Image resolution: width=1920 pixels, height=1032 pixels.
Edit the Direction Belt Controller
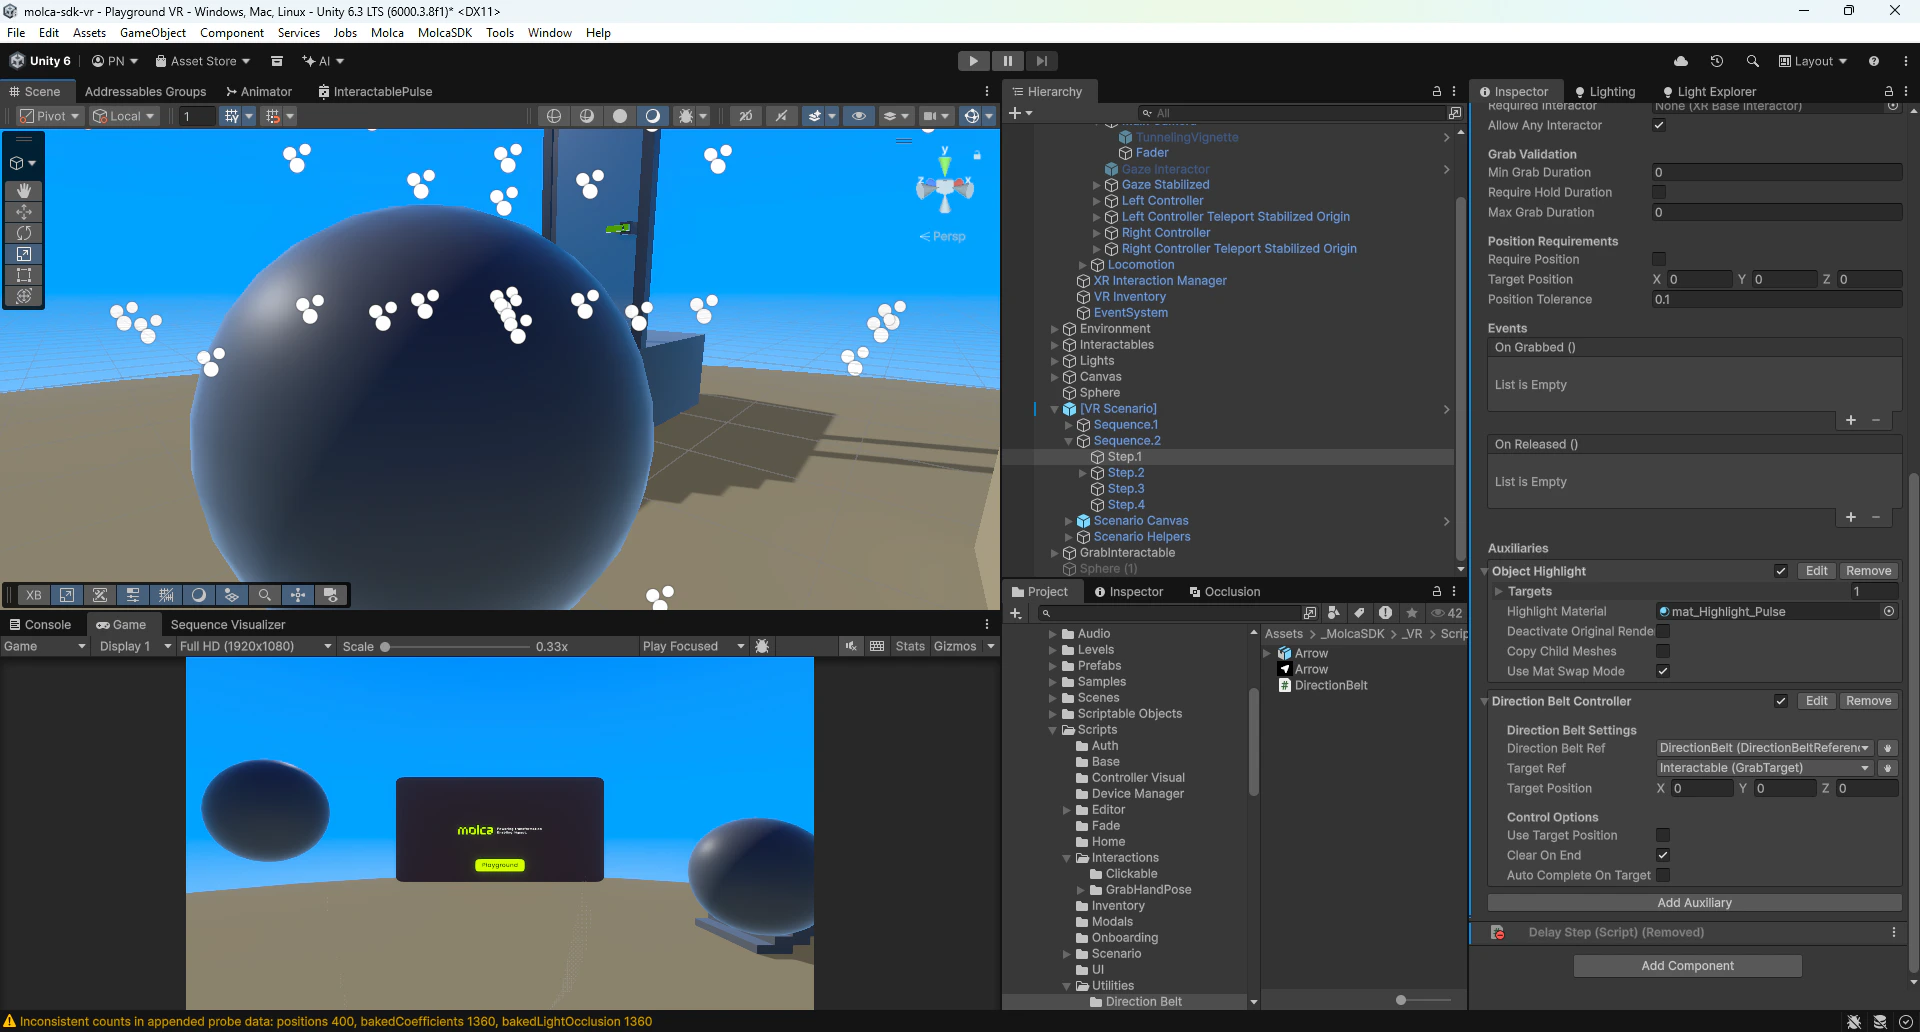pyautogui.click(x=1817, y=701)
